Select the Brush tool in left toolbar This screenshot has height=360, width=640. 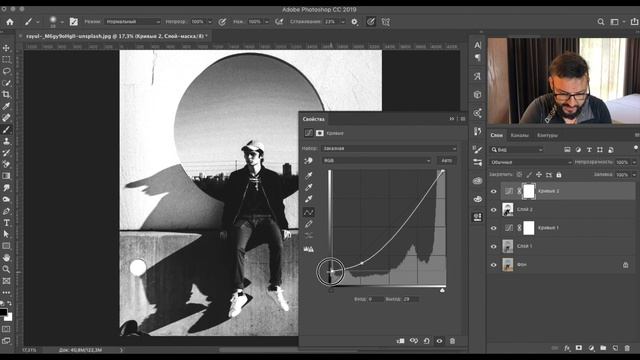pyautogui.click(x=6, y=130)
